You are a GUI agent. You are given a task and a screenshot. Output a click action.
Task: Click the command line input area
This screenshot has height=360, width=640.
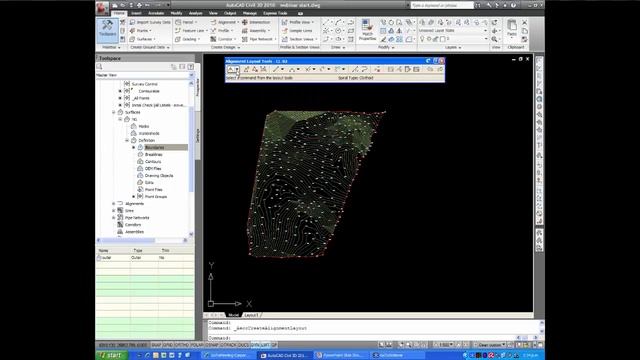pos(363,338)
